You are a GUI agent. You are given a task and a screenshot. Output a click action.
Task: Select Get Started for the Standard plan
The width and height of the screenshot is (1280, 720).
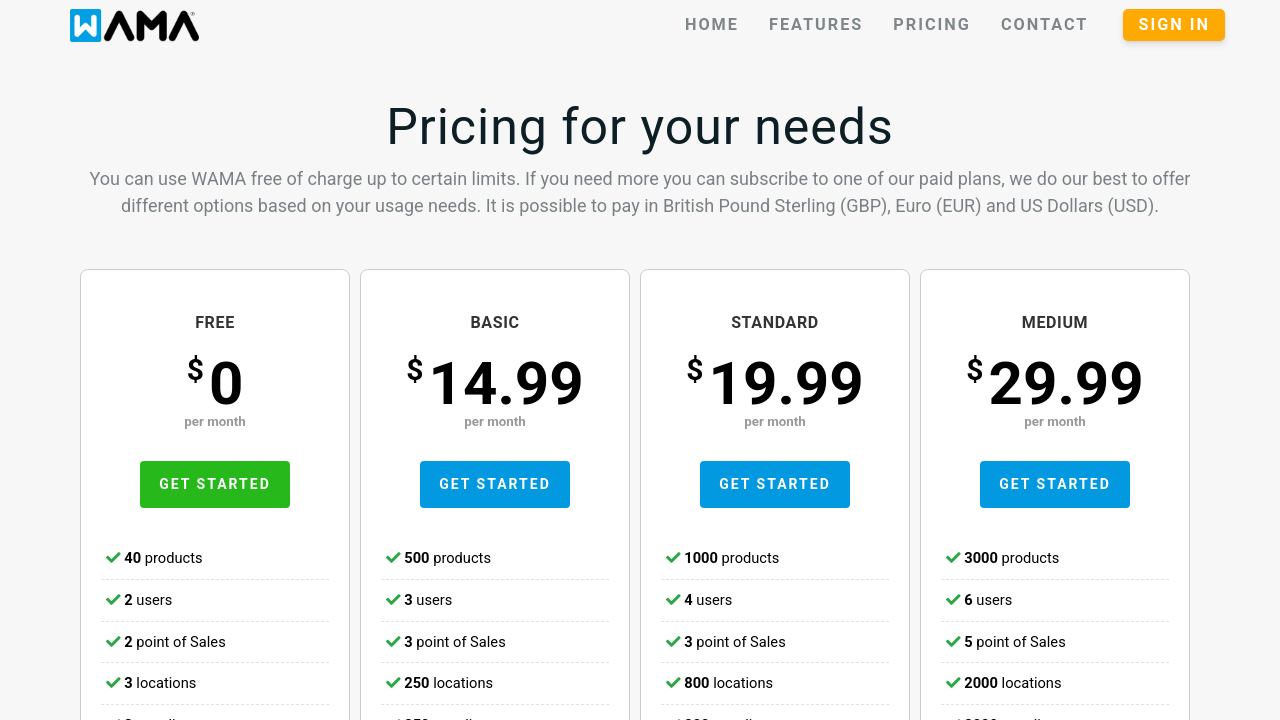point(775,484)
